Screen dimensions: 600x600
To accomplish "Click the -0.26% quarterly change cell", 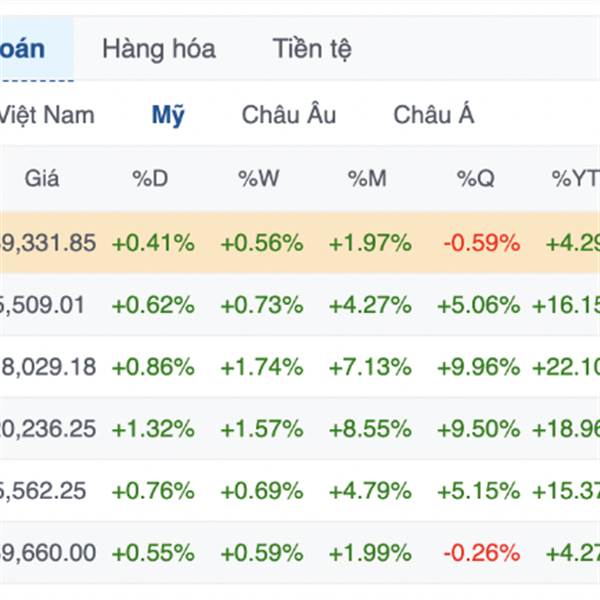I will [x=482, y=553].
